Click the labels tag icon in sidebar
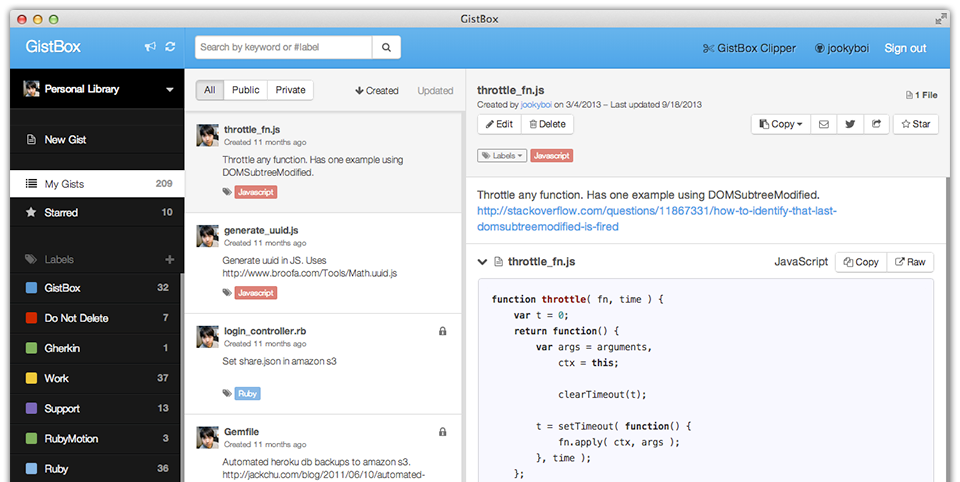 (31, 260)
